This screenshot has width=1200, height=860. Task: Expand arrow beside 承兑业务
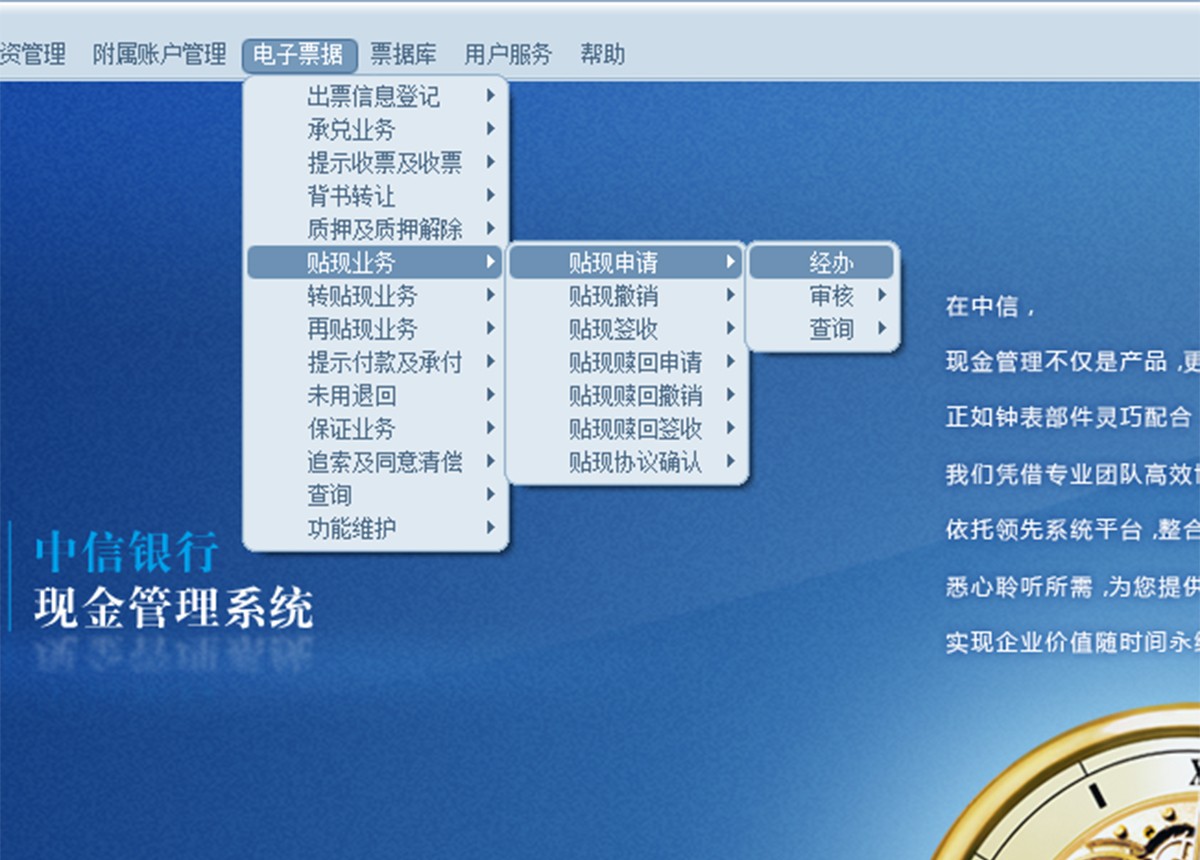pos(490,129)
